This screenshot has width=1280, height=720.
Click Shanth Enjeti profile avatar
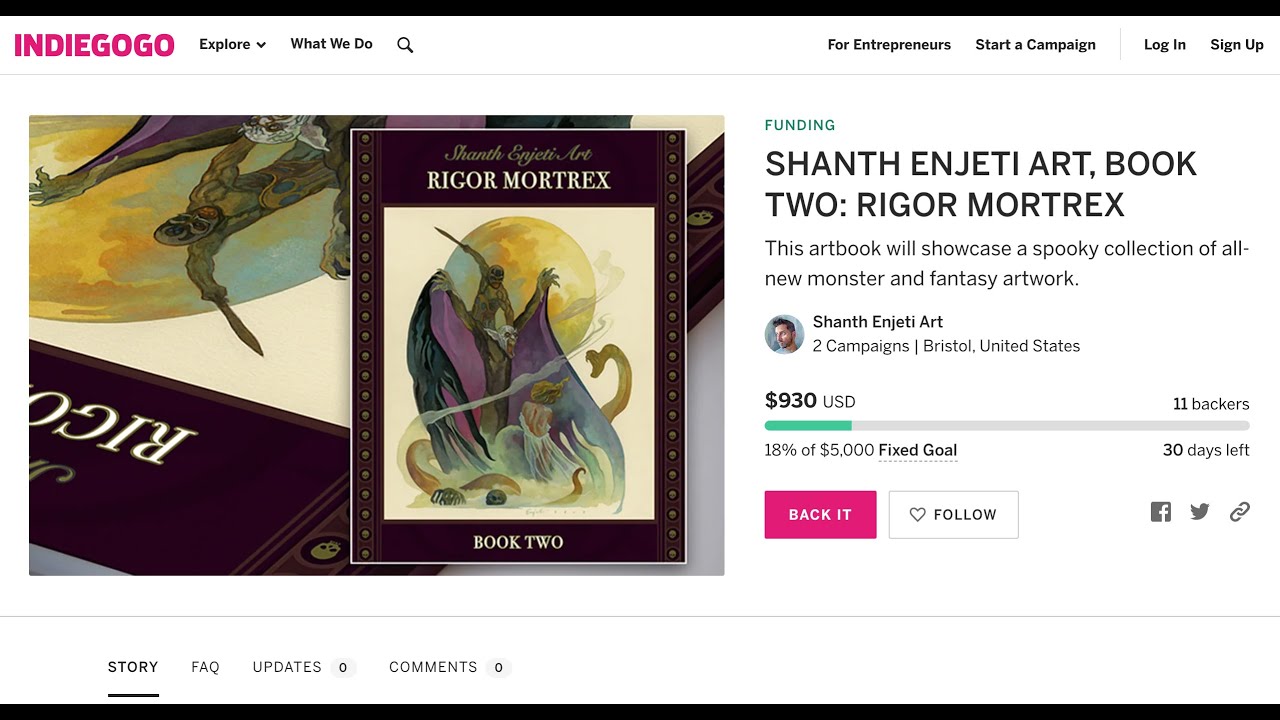click(x=784, y=334)
